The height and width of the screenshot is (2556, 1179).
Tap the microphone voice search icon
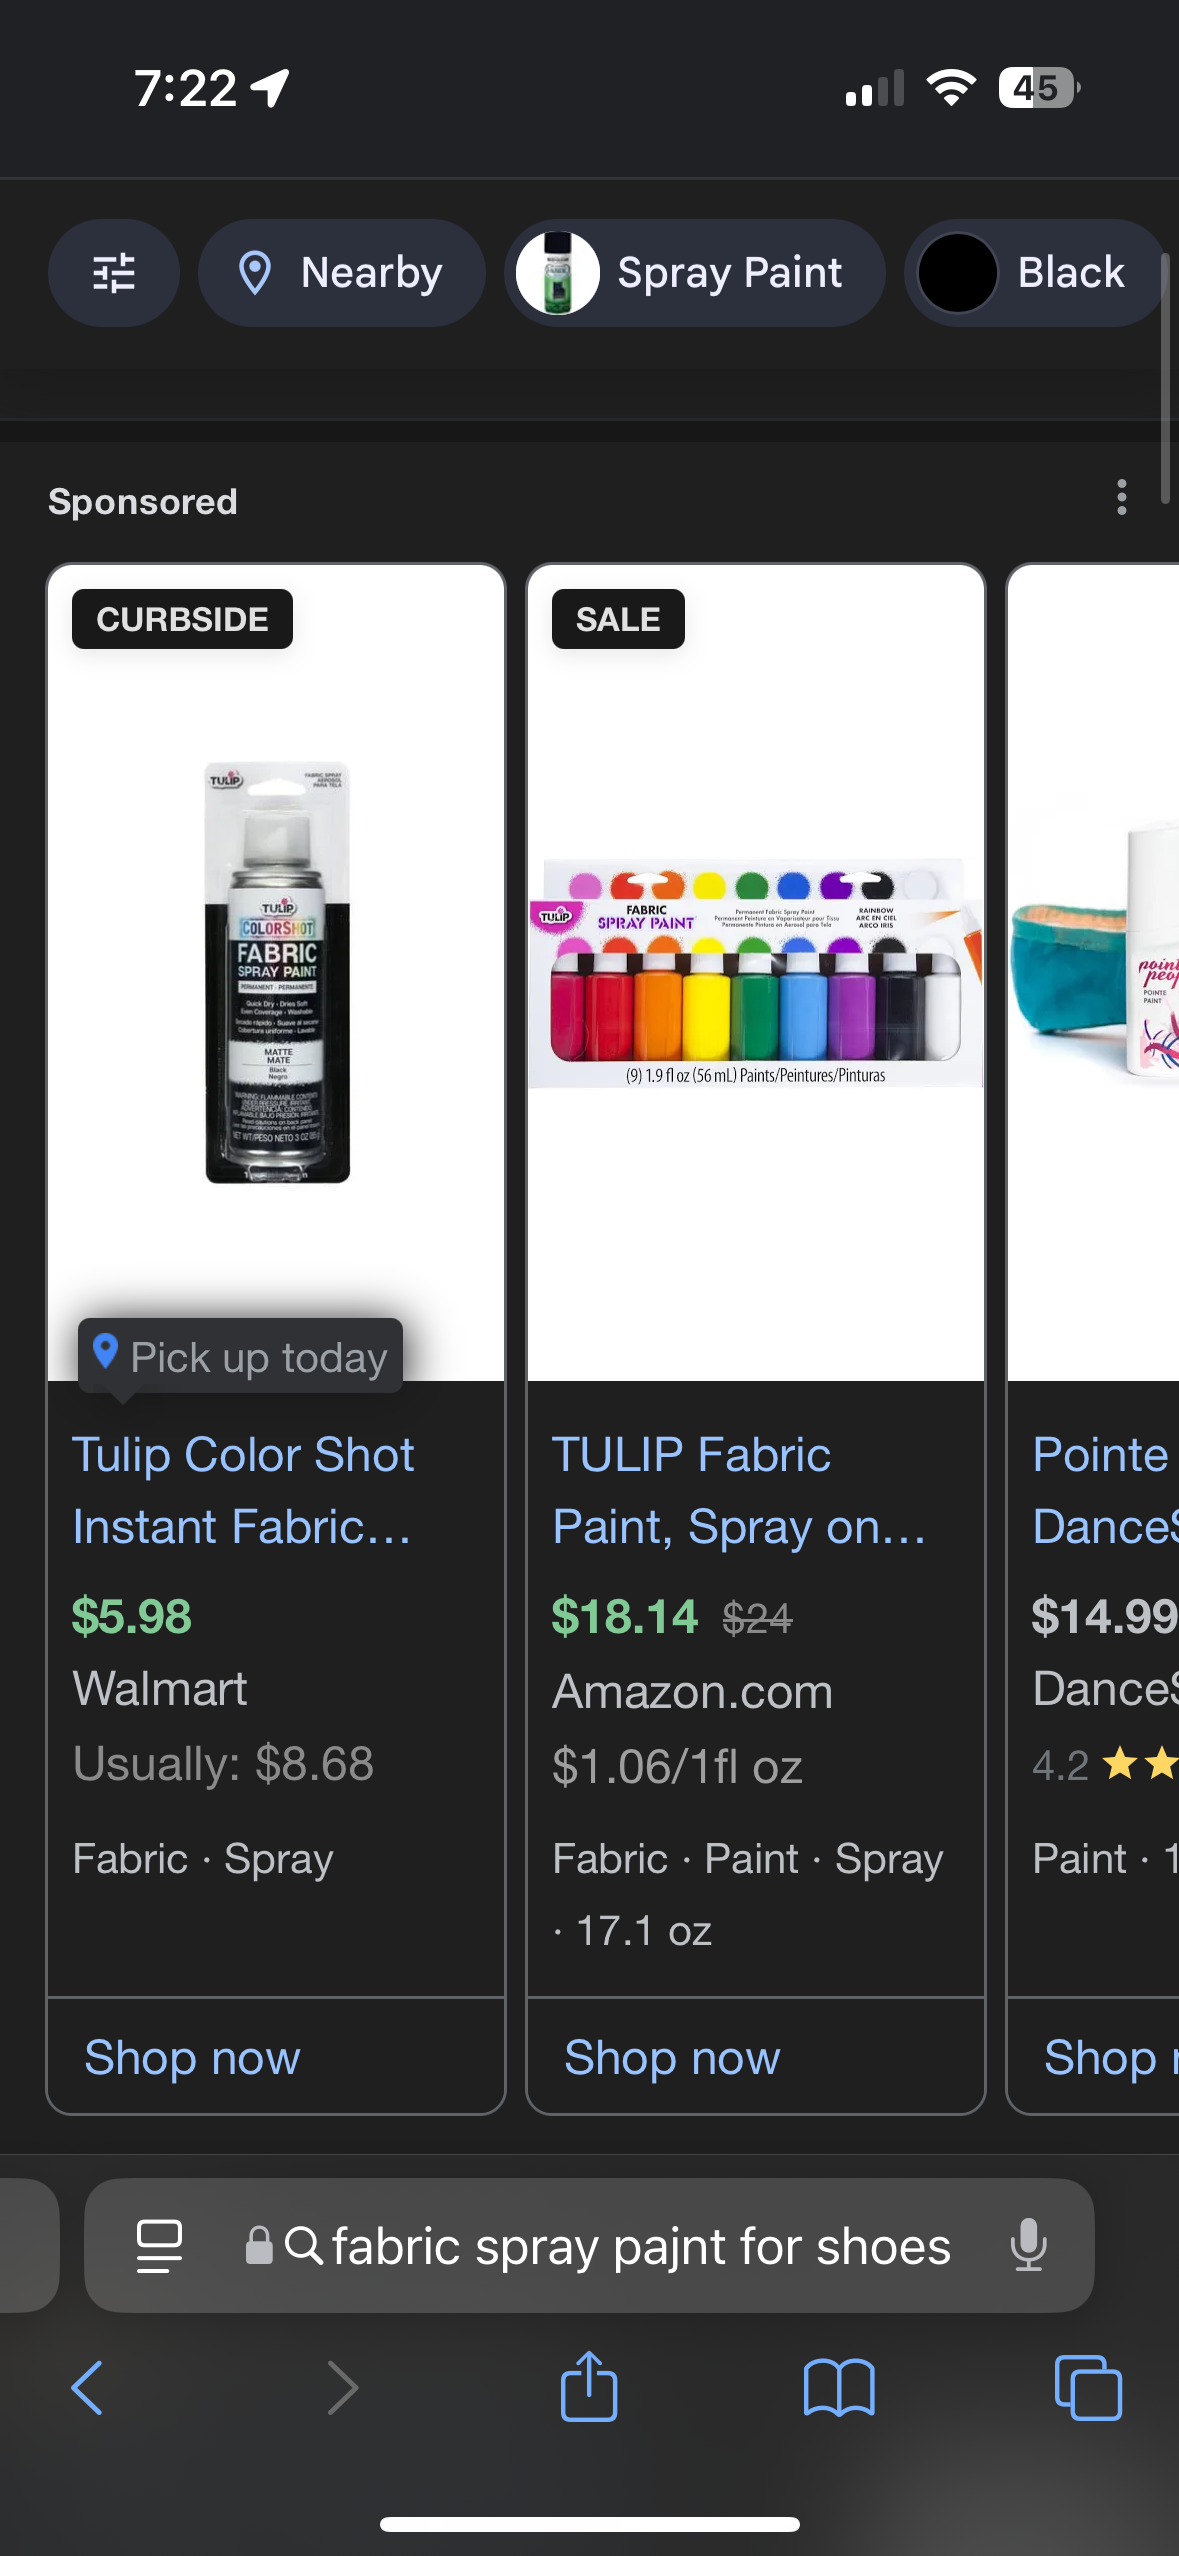(1028, 2245)
